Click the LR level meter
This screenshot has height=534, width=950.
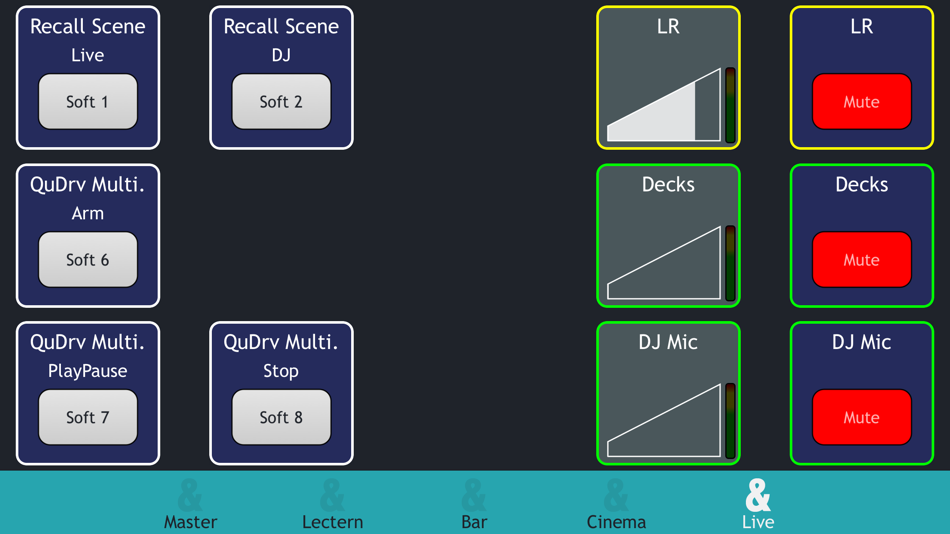click(x=730, y=105)
